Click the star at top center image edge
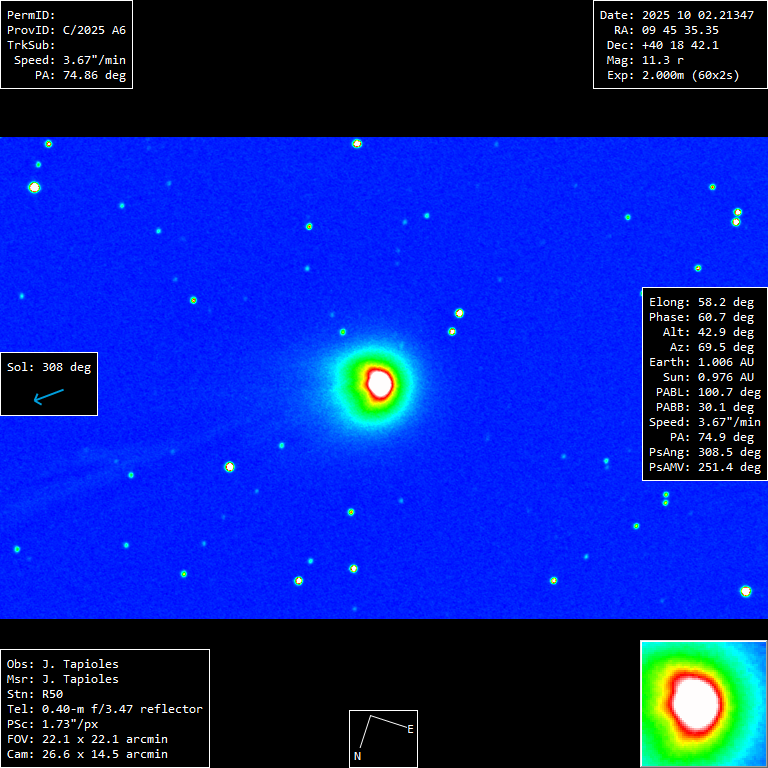This screenshot has height=768, width=768. click(x=357, y=143)
